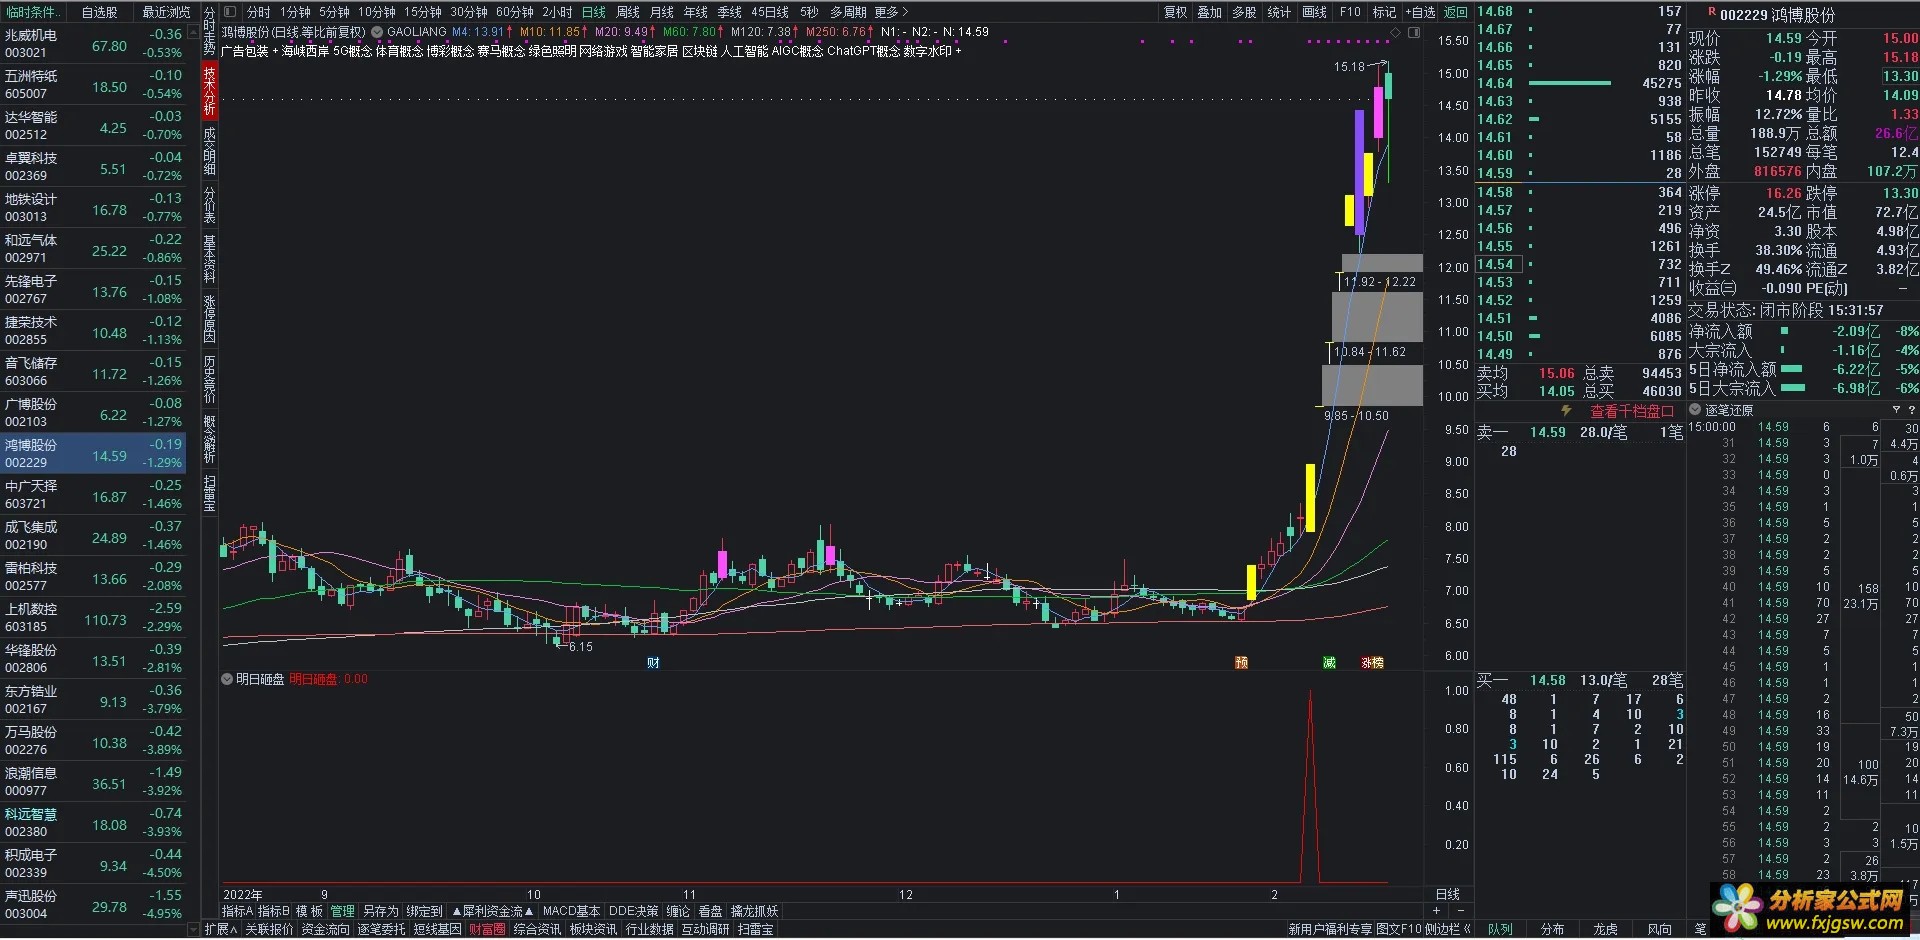The width and height of the screenshot is (1920, 940).
Task: Open the 查看千档盘口 link
Action: tap(1632, 411)
